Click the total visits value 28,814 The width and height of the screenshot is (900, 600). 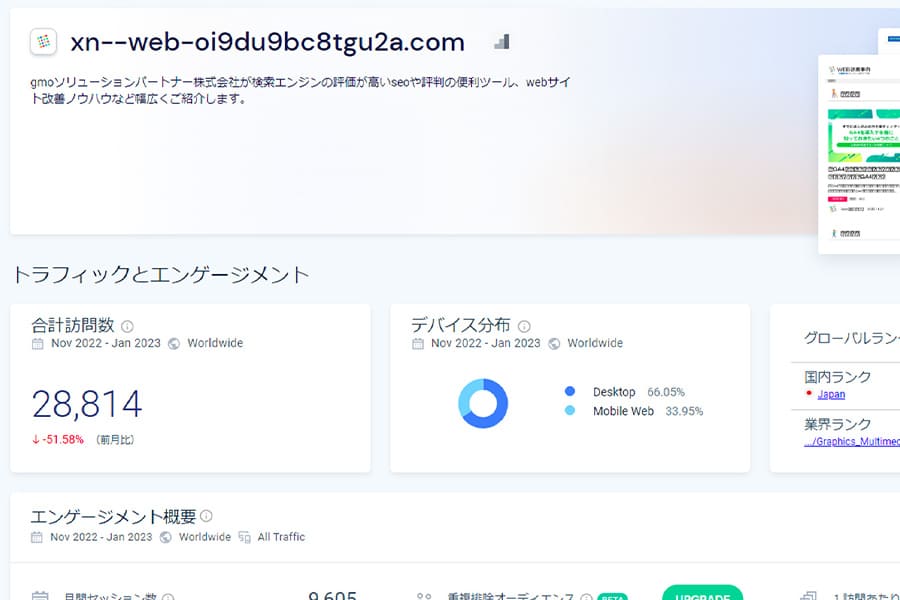click(87, 404)
